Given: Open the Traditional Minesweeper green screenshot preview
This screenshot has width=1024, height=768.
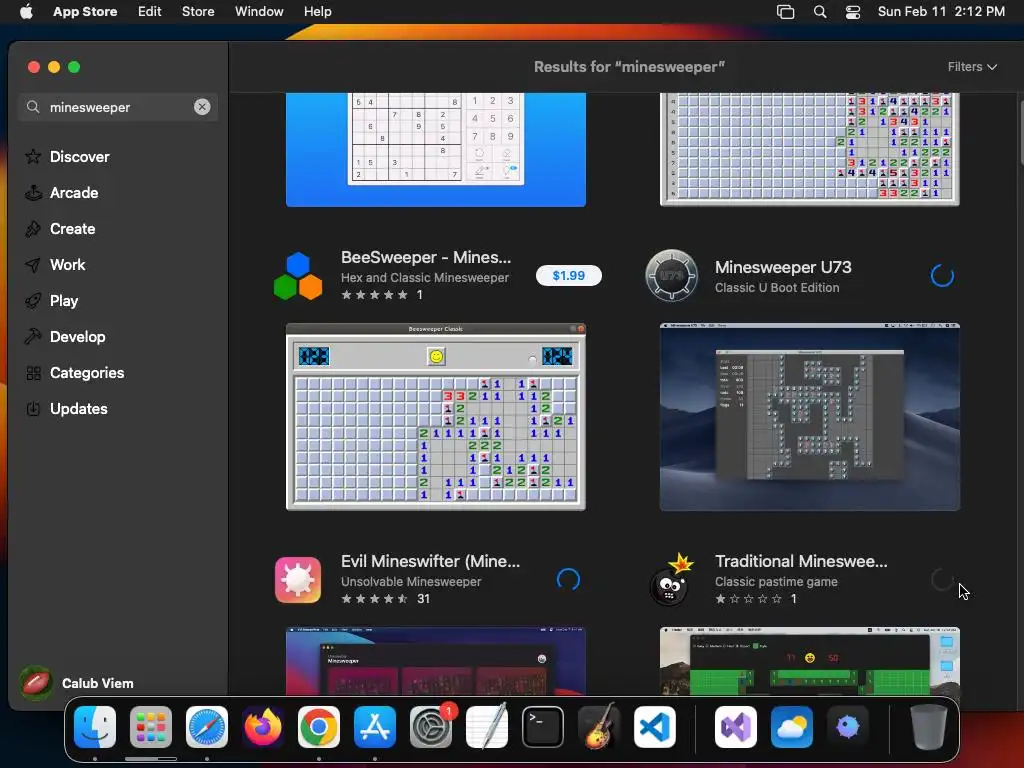Looking at the screenshot, I should [x=810, y=661].
